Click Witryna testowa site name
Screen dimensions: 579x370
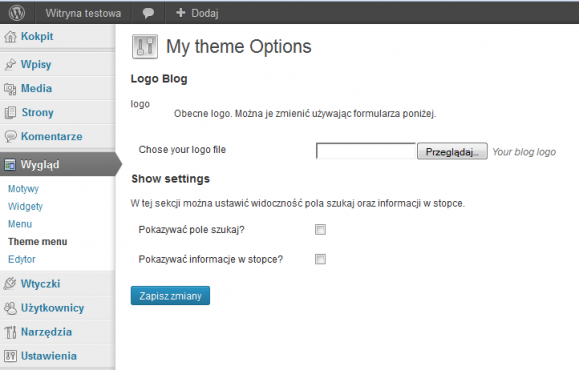pos(83,13)
